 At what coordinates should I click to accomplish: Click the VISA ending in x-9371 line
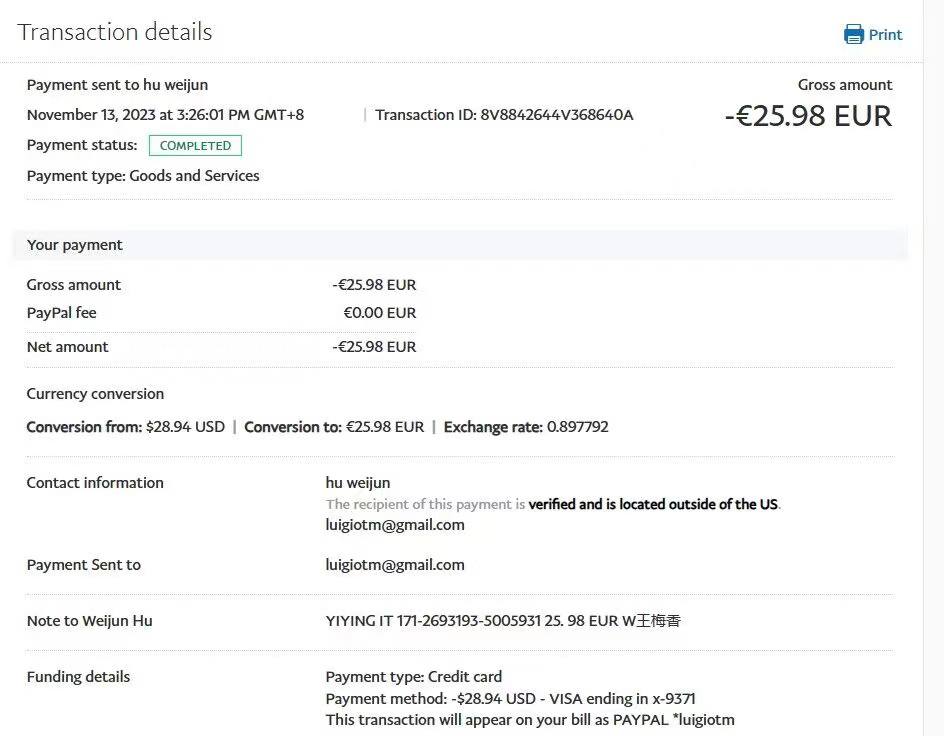click(x=510, y=699)
